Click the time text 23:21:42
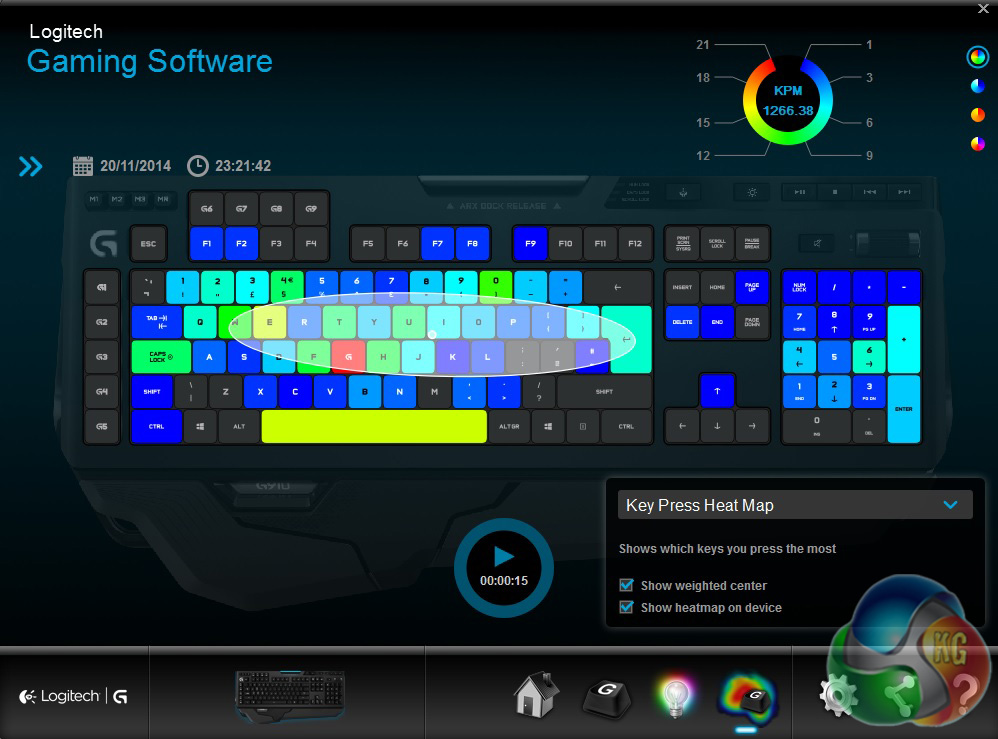Image resolution: width=998 pixels, height=739 pixels. [x=243, y=166]
